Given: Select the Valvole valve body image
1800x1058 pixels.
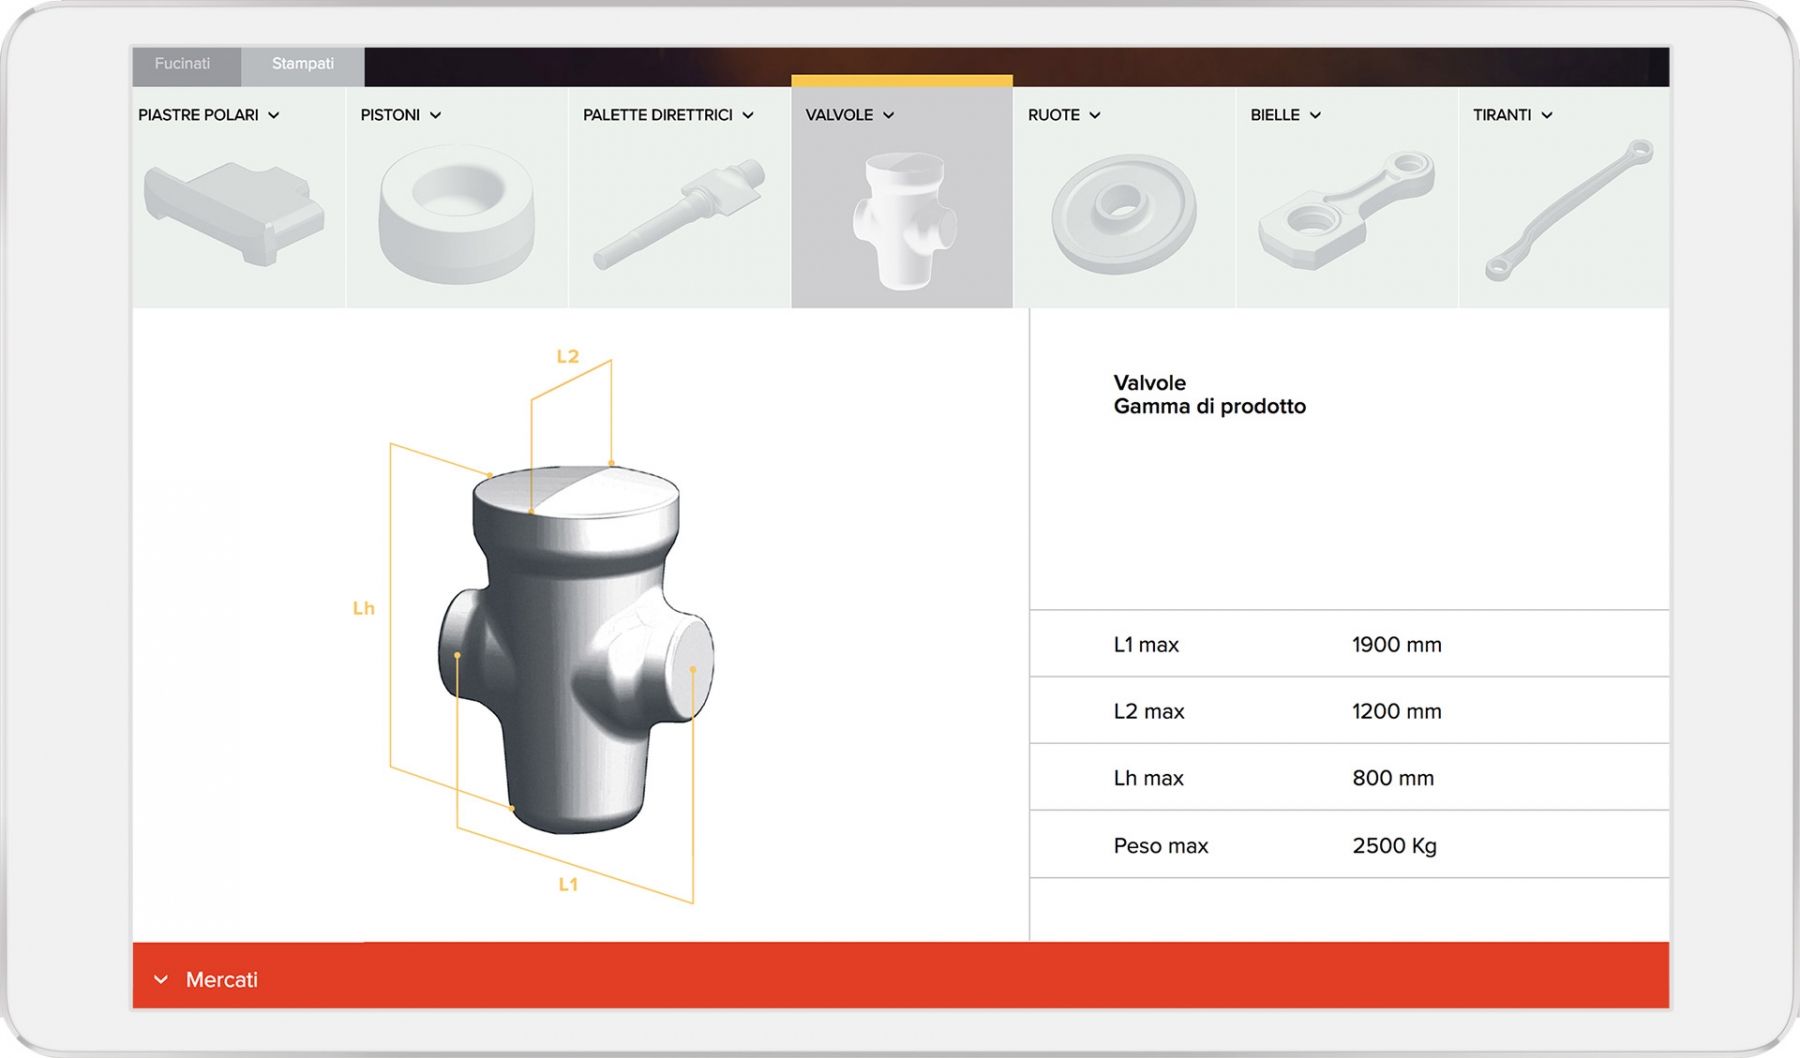Looking at the screenshot, I should coord(905,220).
